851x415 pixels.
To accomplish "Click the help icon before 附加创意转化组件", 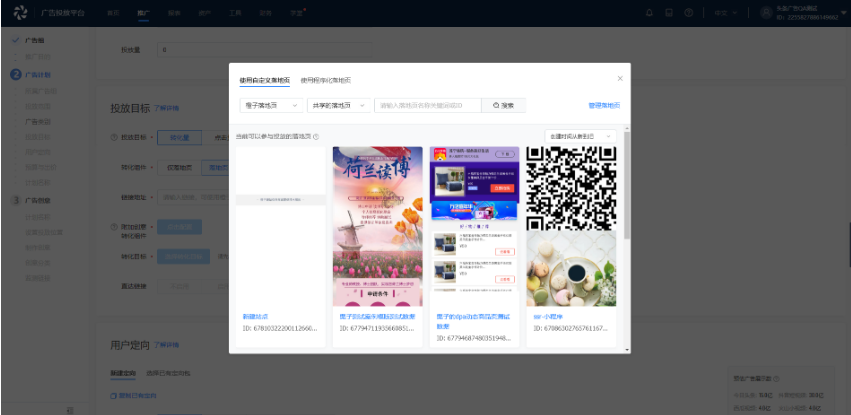I will pyautogui.click(x=114, y=226).
